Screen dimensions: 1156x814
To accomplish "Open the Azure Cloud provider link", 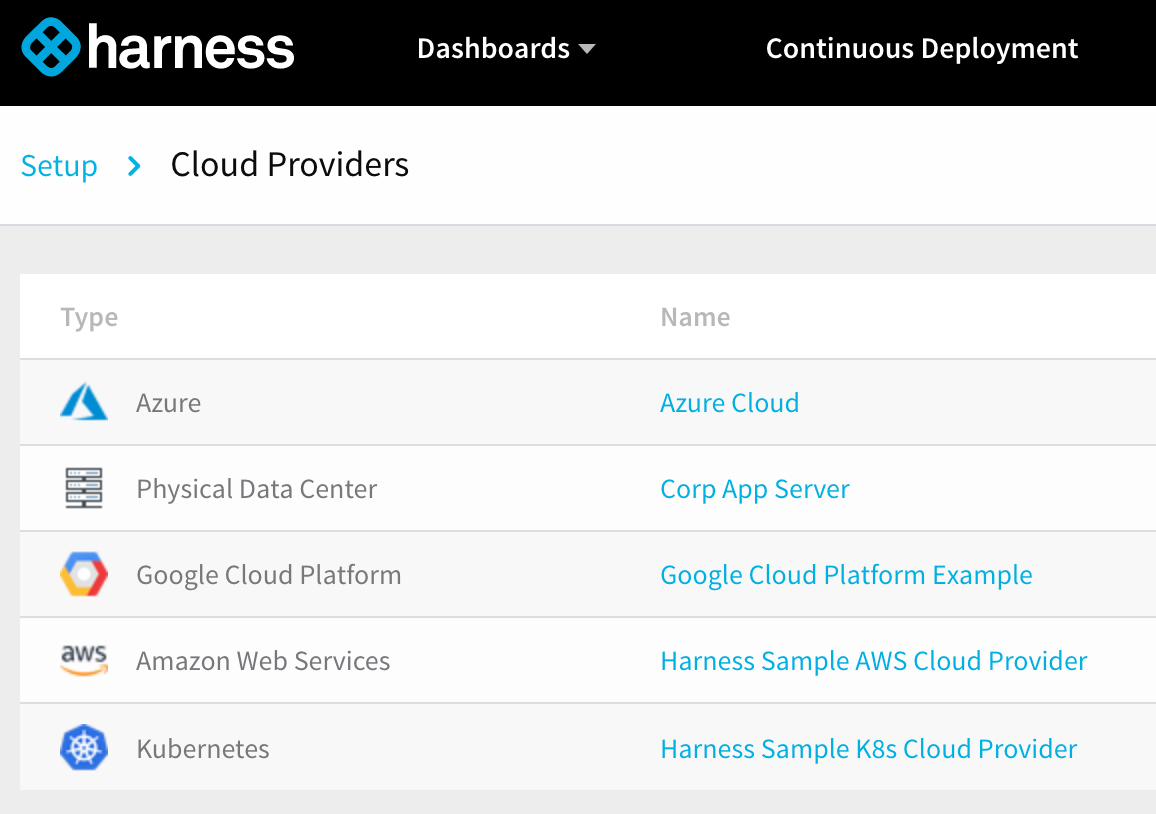I will pos(729,403).
